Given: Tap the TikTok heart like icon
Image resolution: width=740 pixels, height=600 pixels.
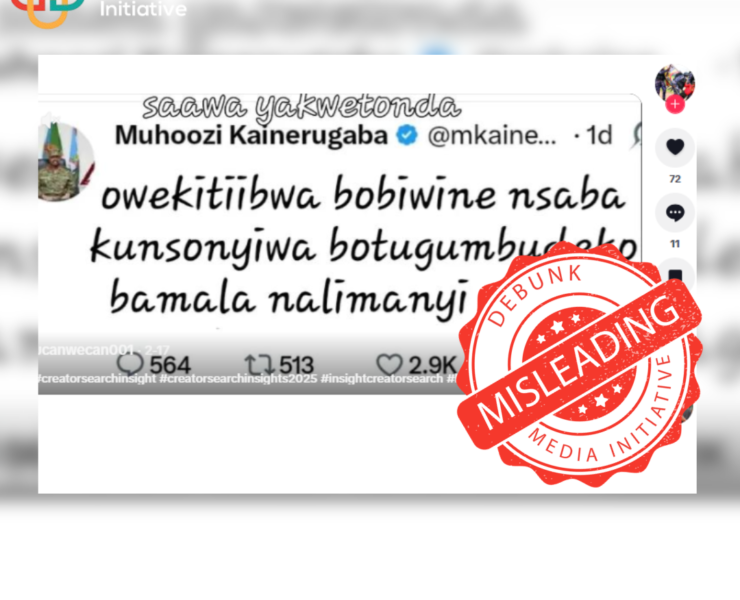Looking at the screenshot, I should pyautogui.click(x=675, y=147).
